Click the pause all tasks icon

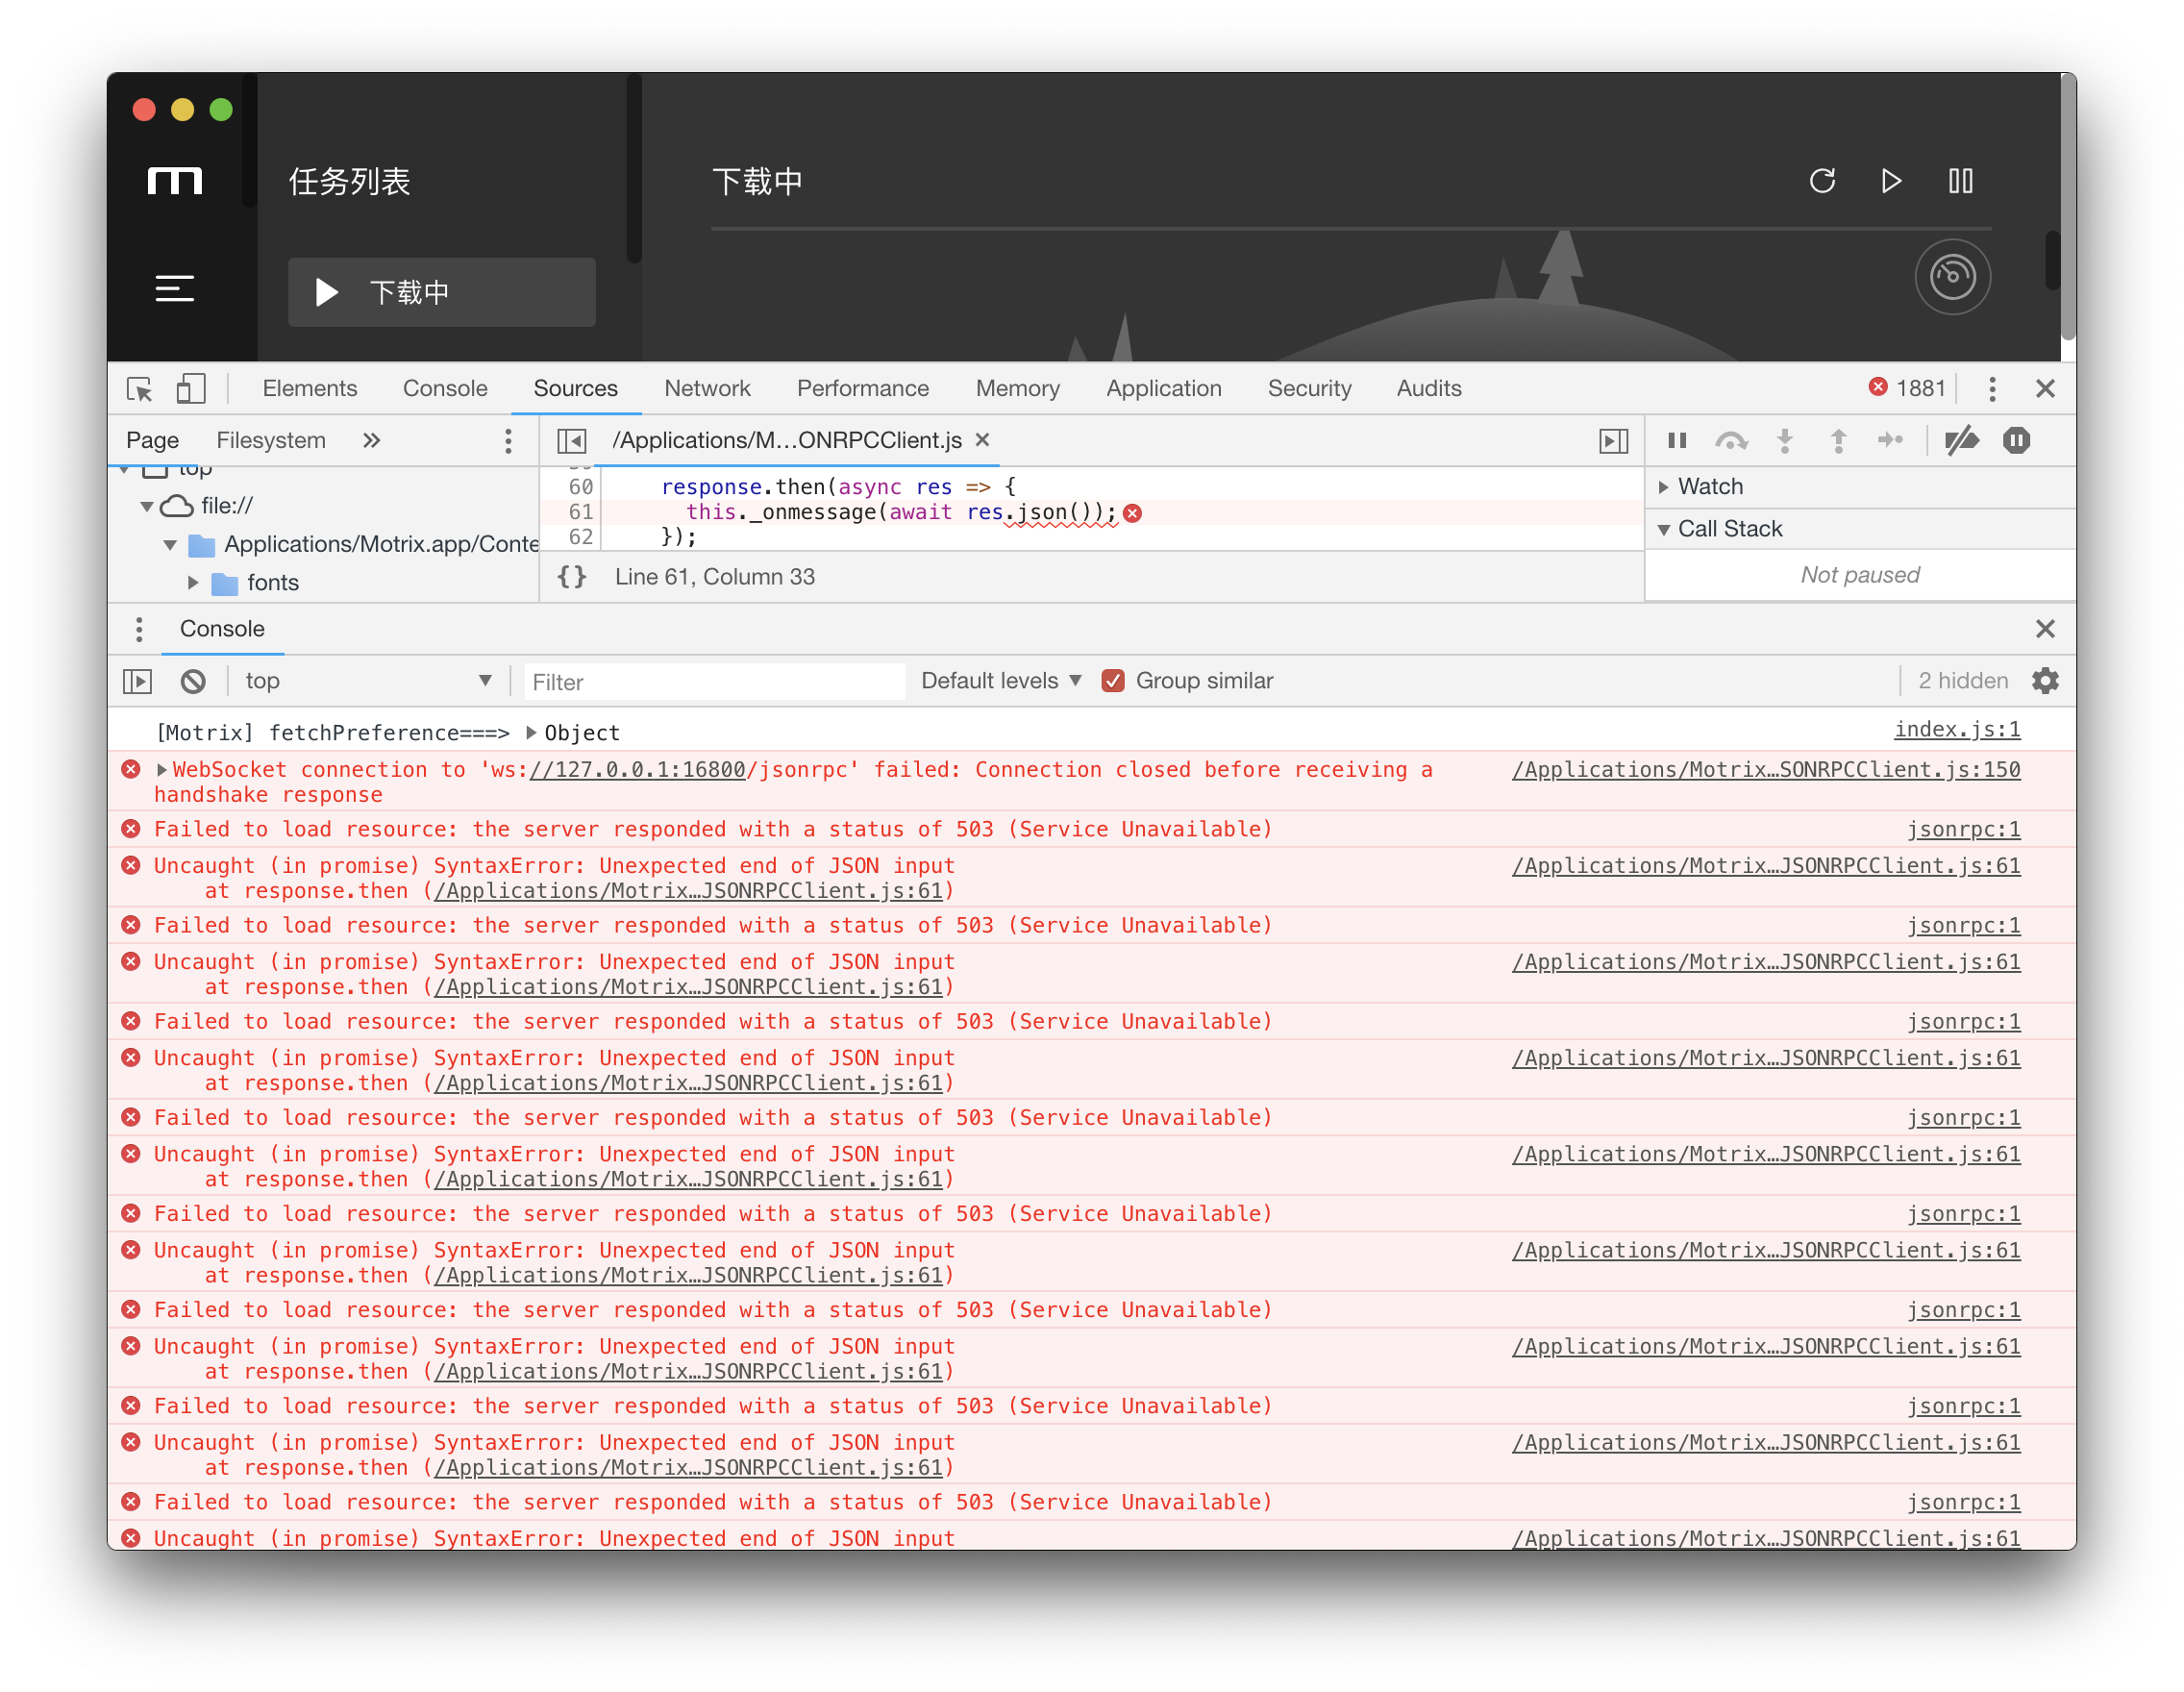1960,181
